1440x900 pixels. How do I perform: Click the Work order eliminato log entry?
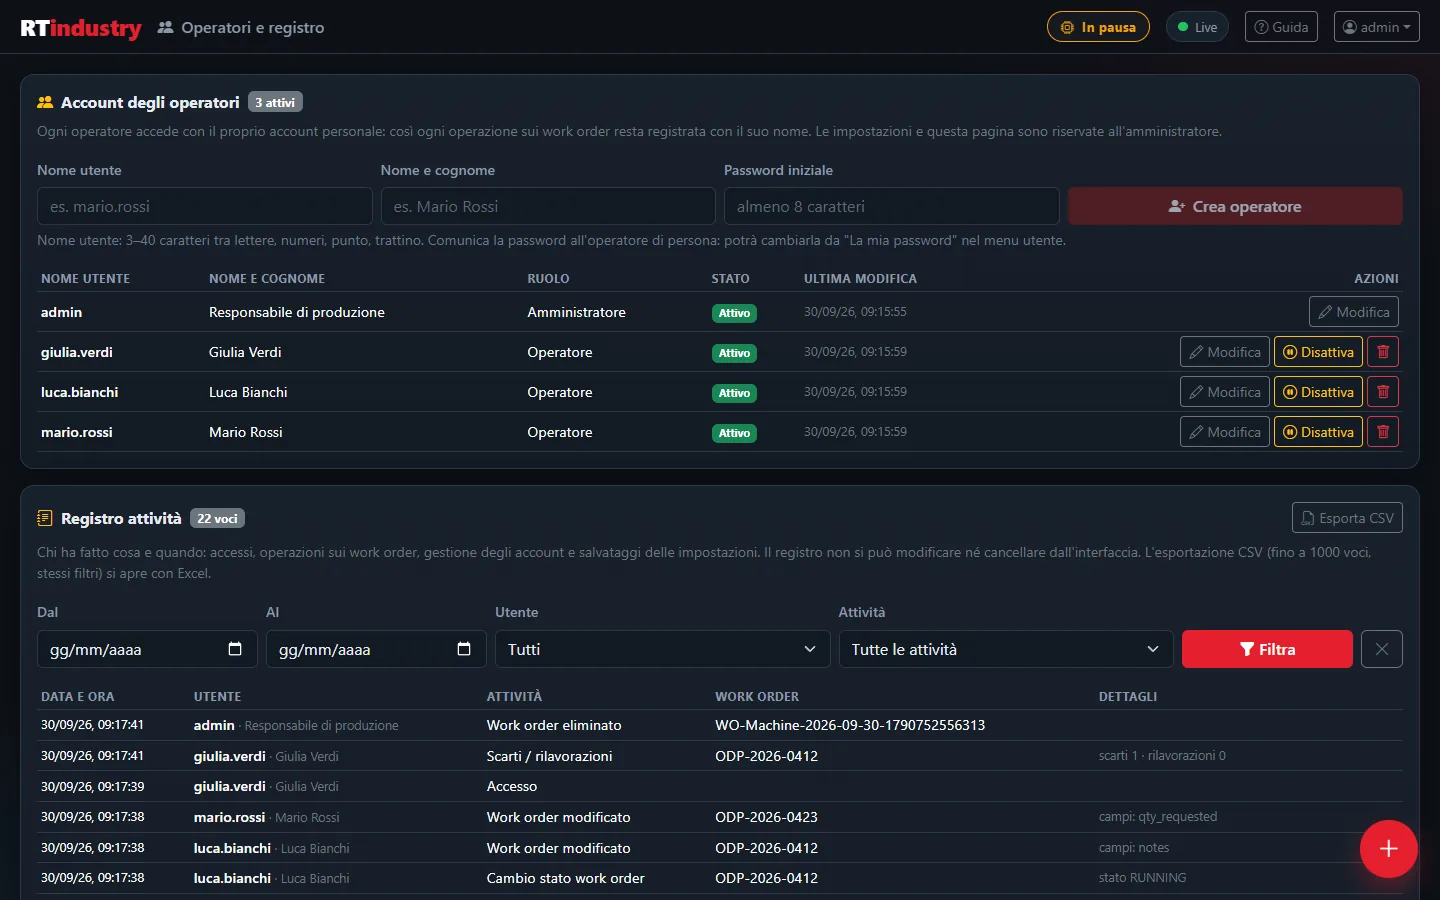554,725
